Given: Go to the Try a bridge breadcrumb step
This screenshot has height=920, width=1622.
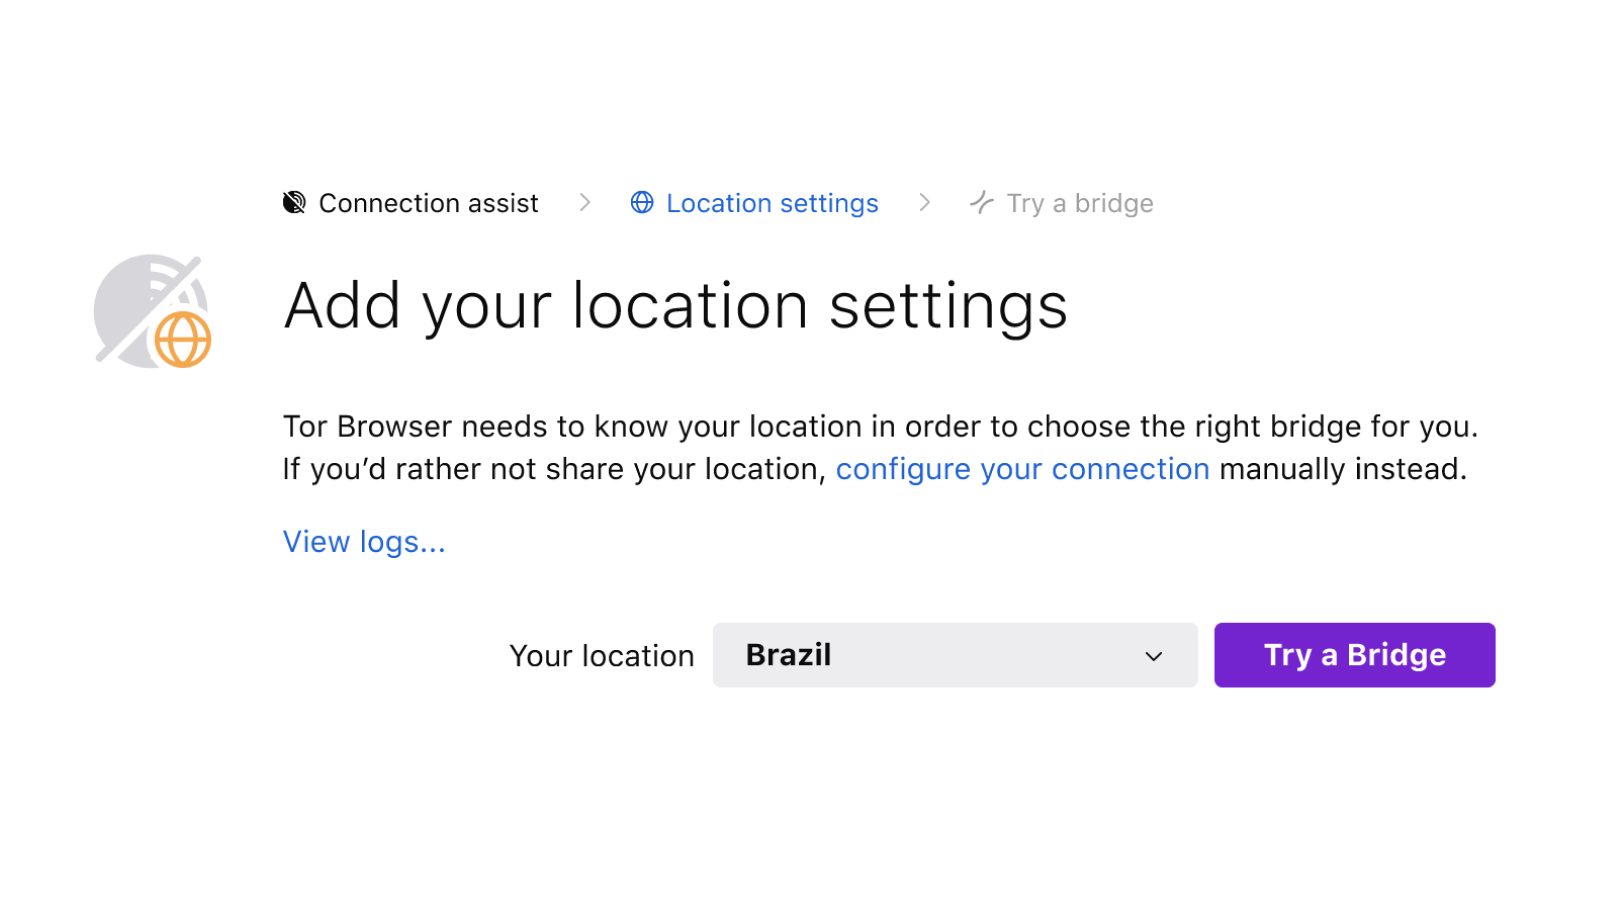Looking at the screenshot, I should pos(1061,203).
